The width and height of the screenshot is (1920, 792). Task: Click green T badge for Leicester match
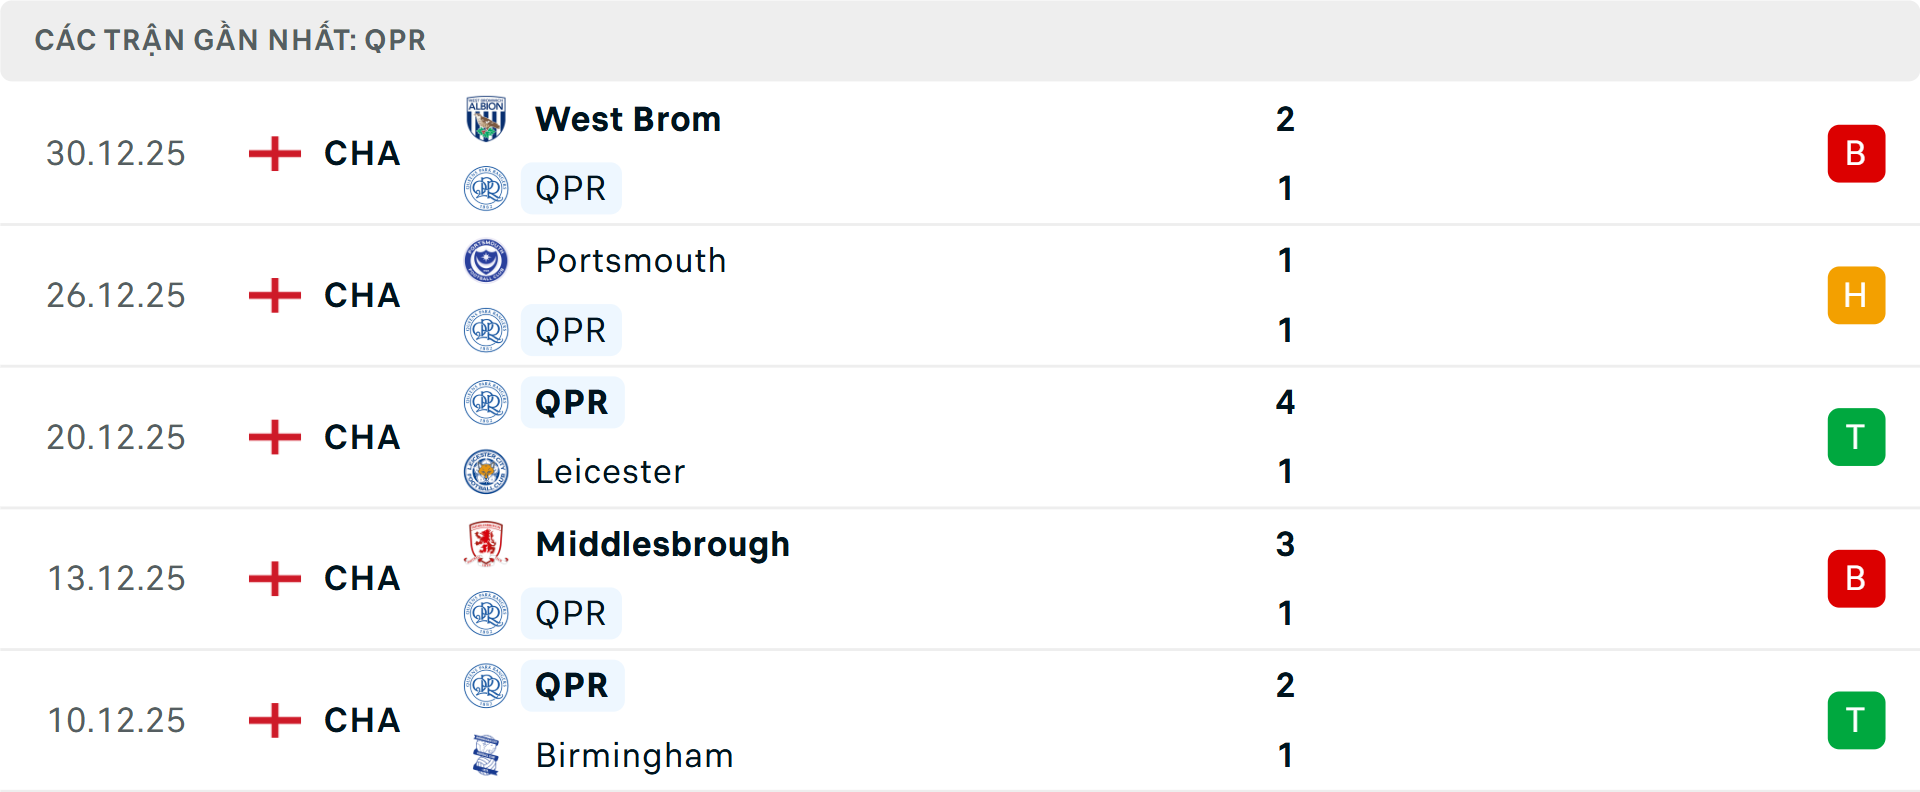(1856, 437)
